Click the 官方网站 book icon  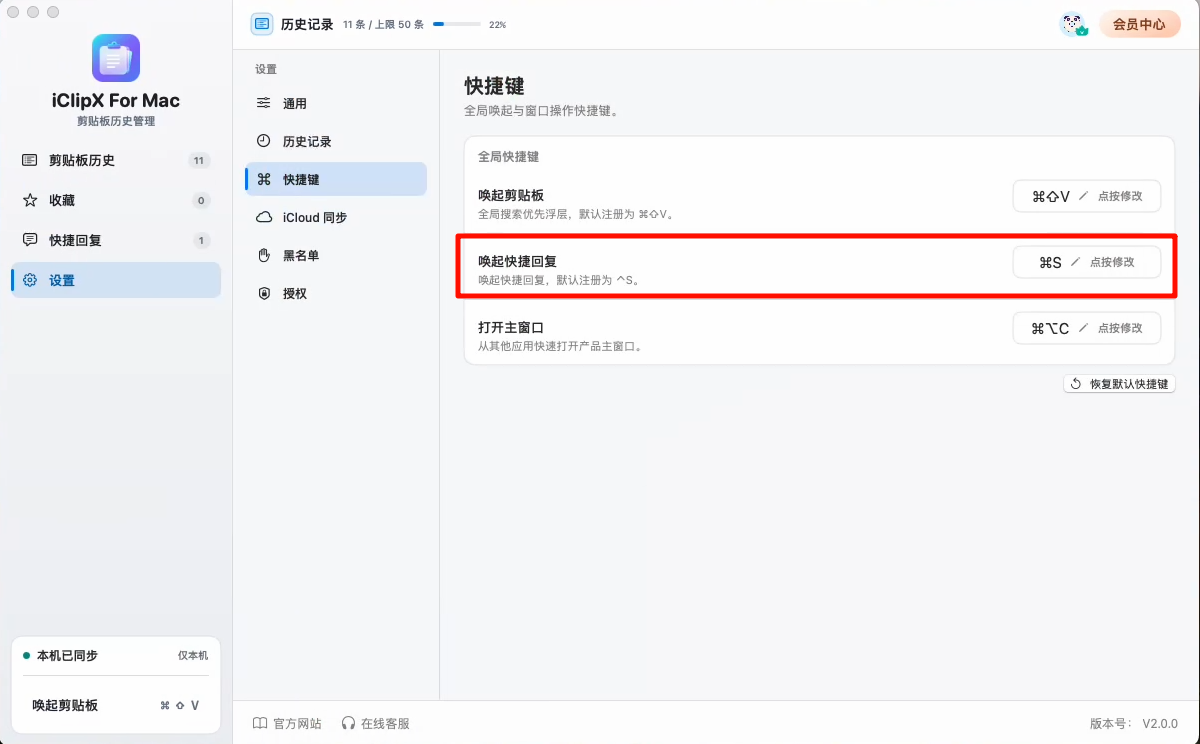pos(260,723)
